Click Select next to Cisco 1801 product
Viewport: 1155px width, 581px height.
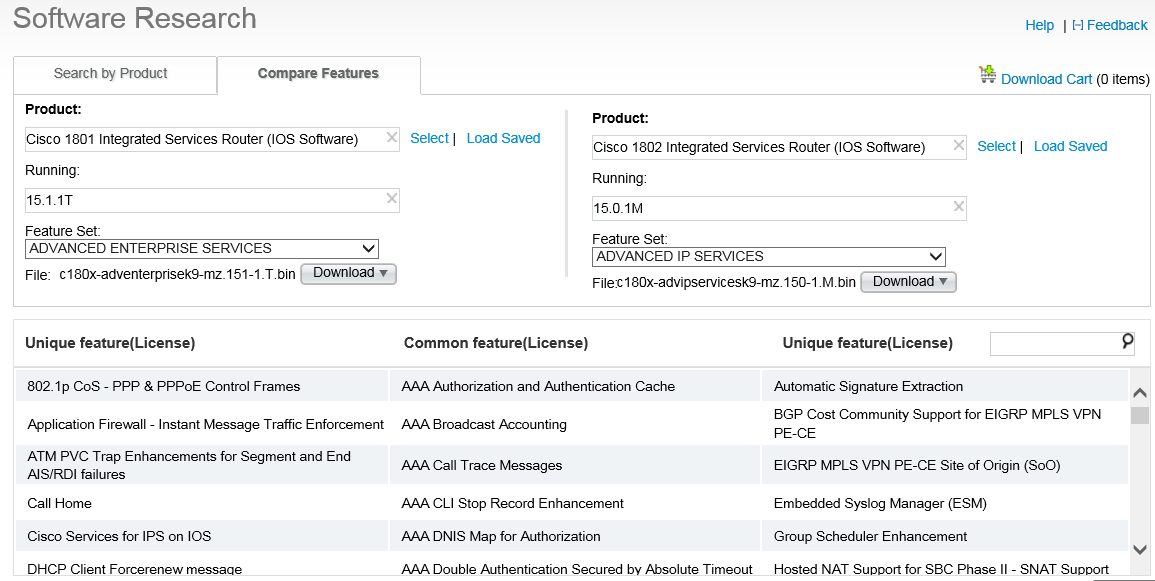[x=429, y=138]
